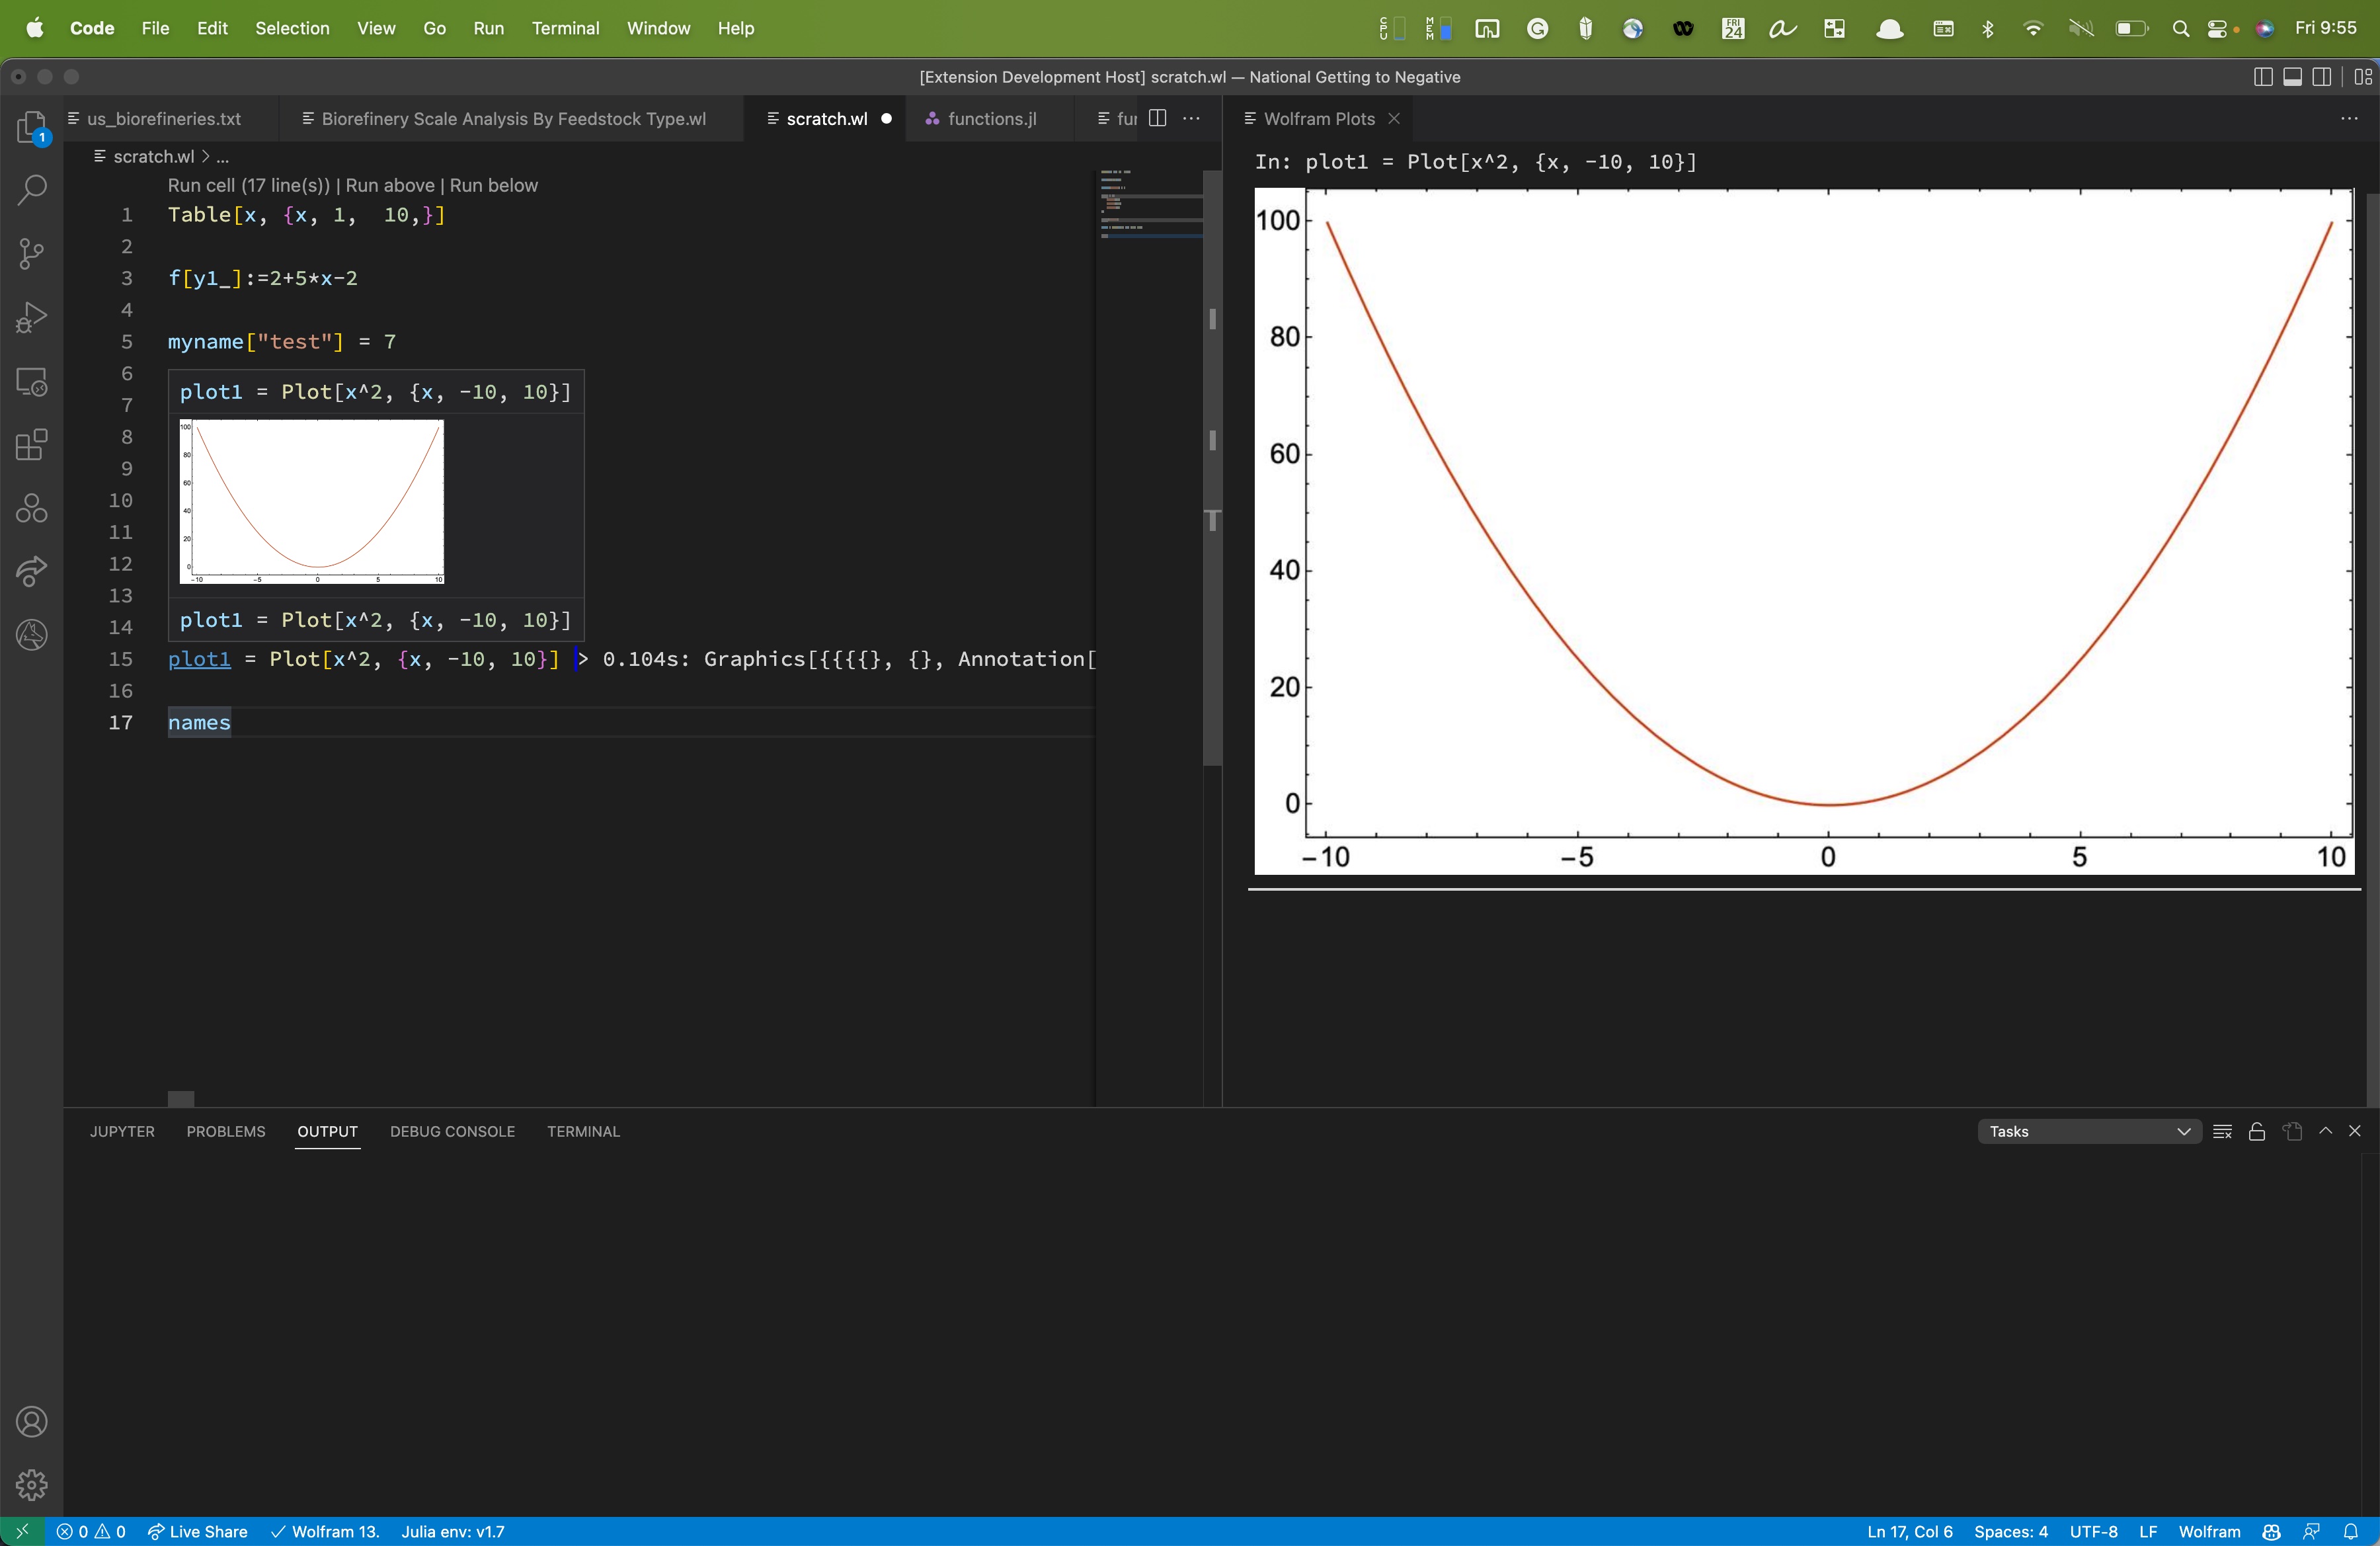This screenshot has width=2380, height=1546.
Task: Open the Remote Explorer icon
Action: tap(31, 381)
